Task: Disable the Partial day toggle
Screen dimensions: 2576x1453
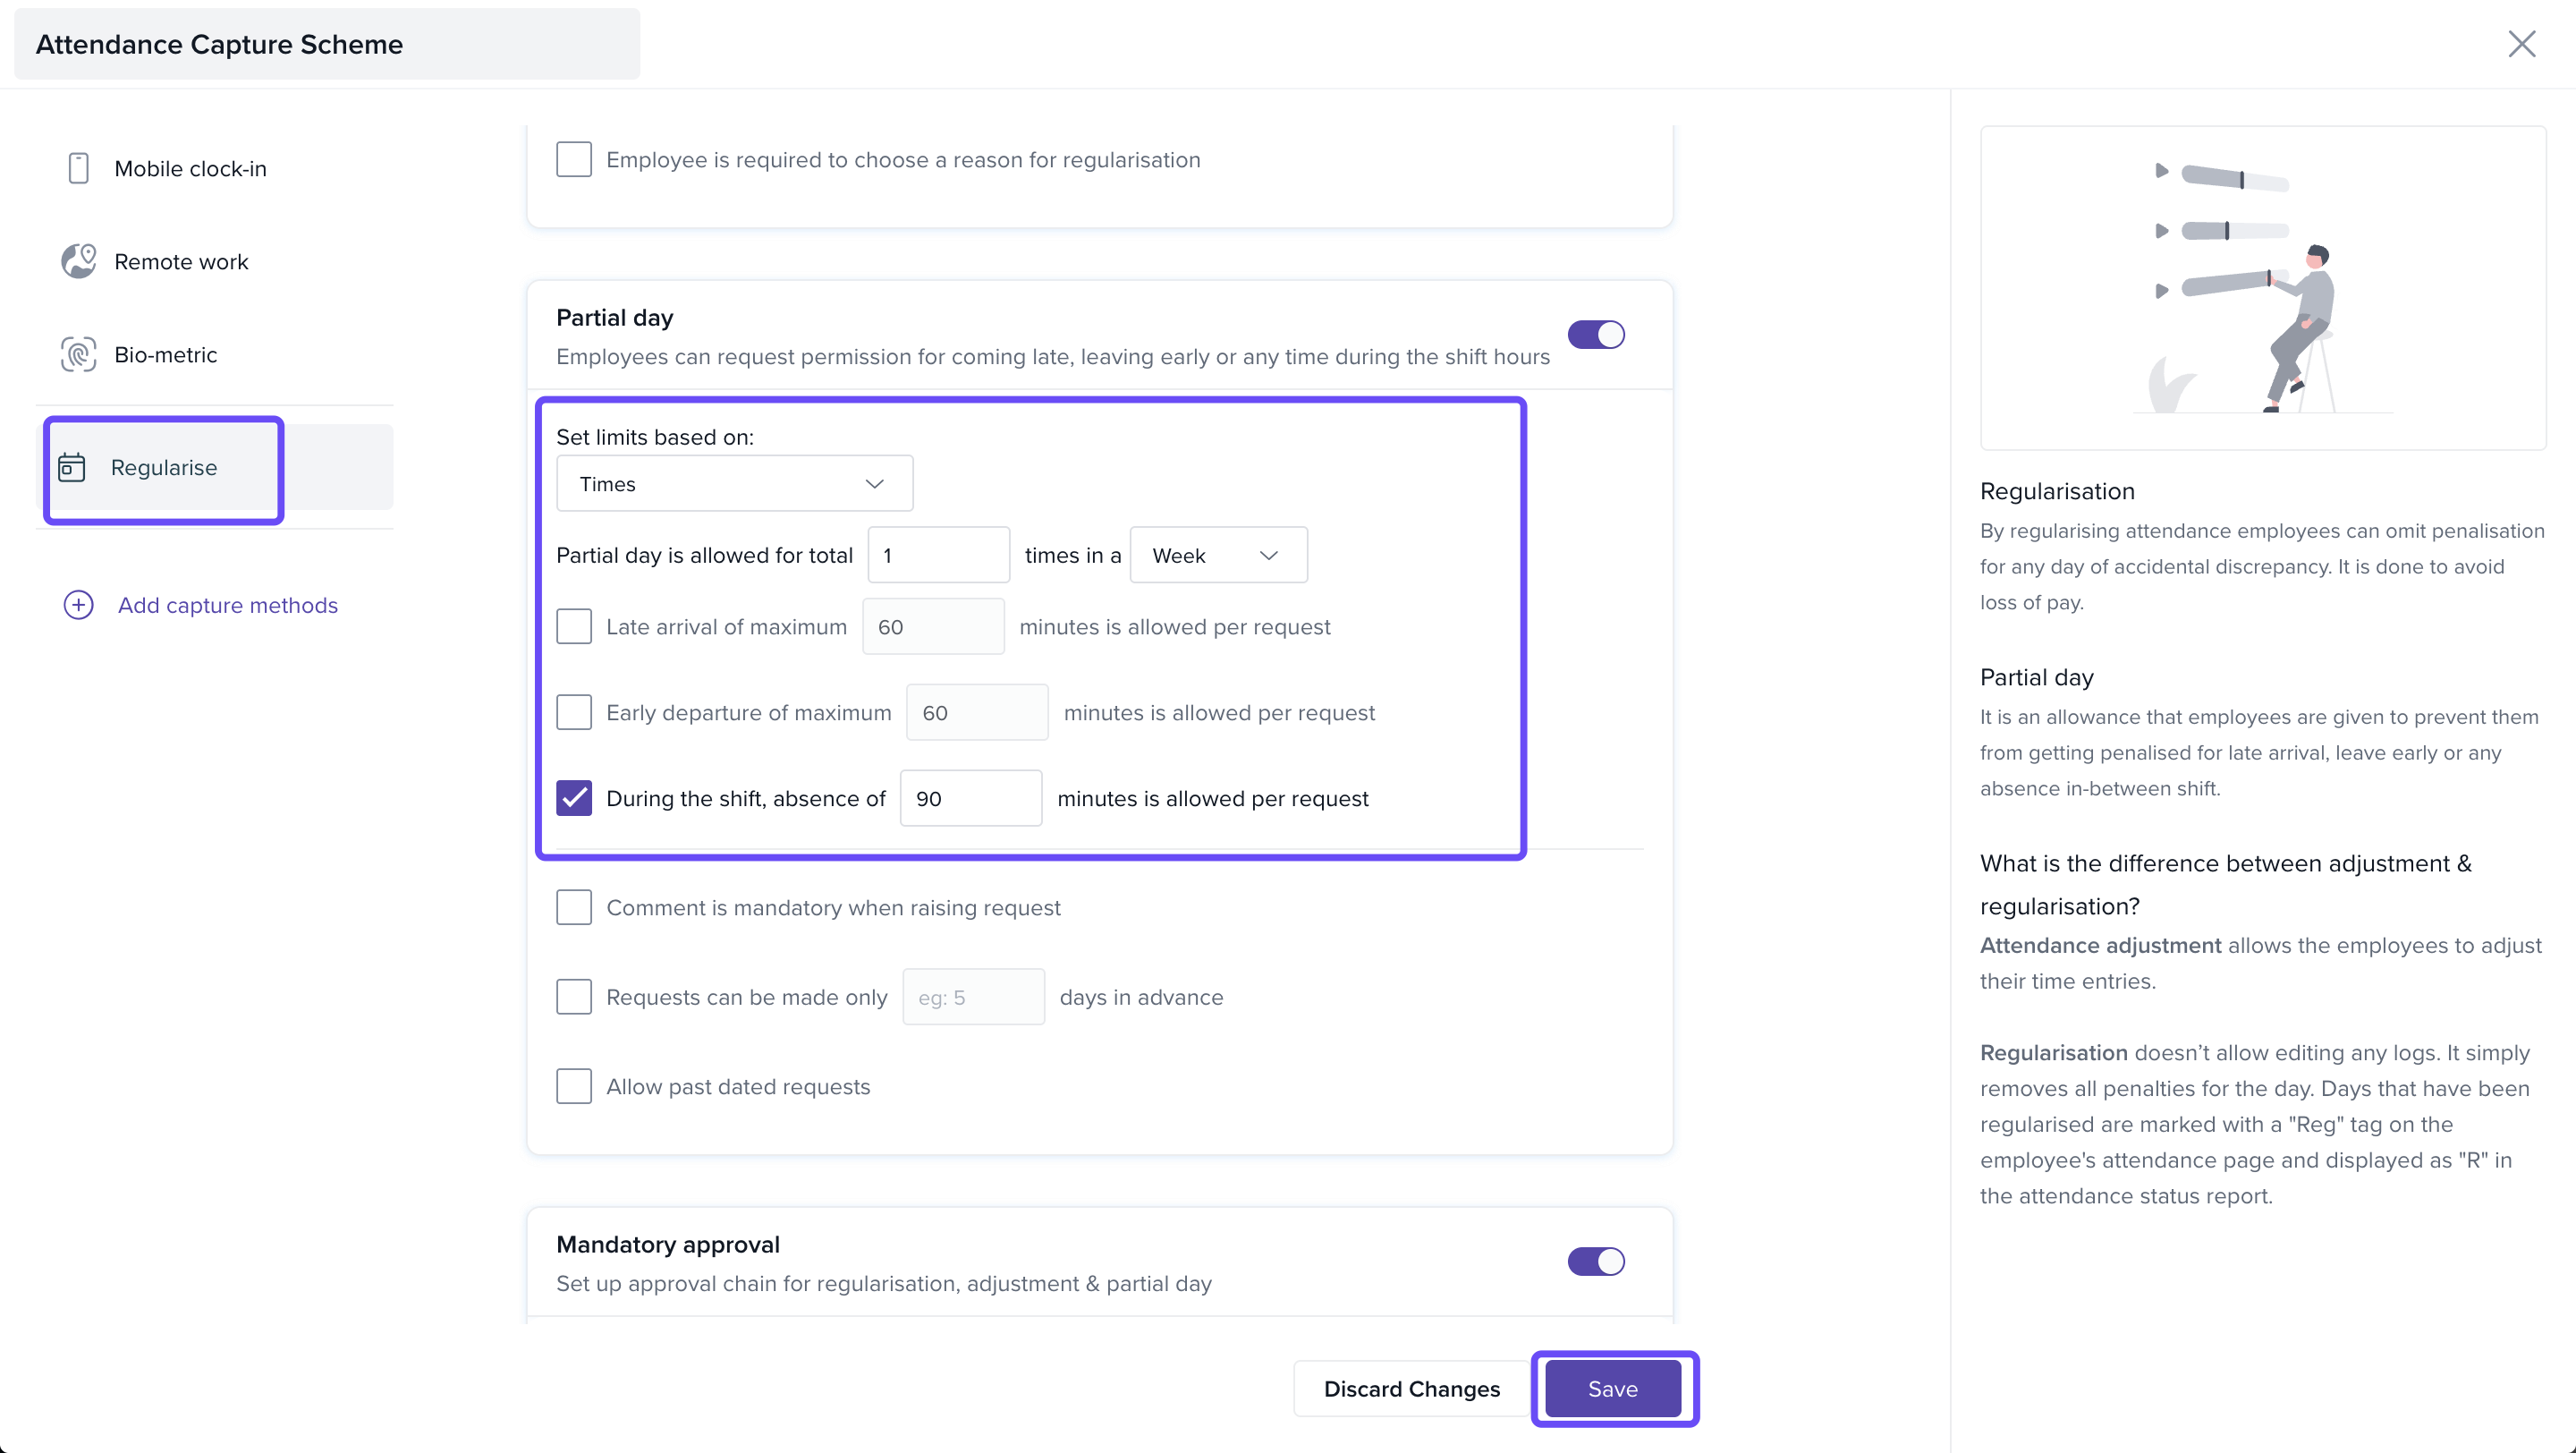Action: click(x=1595, y=335)
